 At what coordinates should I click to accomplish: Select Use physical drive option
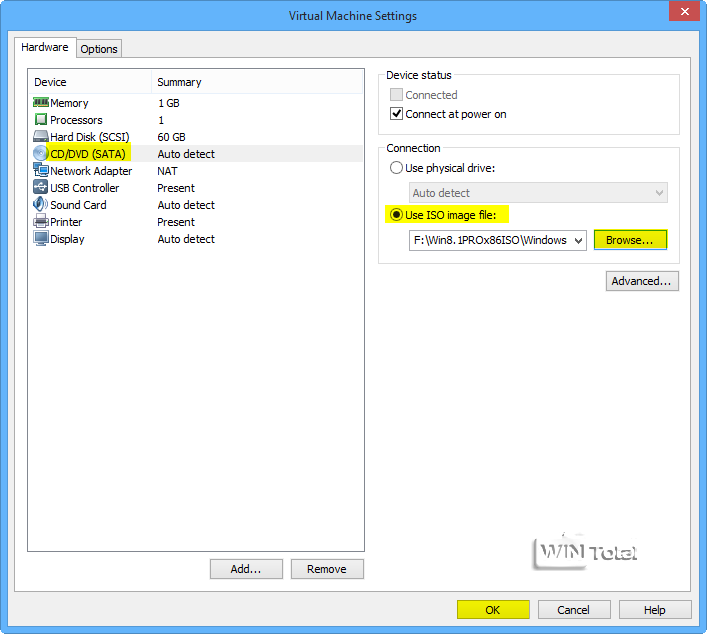396,168
